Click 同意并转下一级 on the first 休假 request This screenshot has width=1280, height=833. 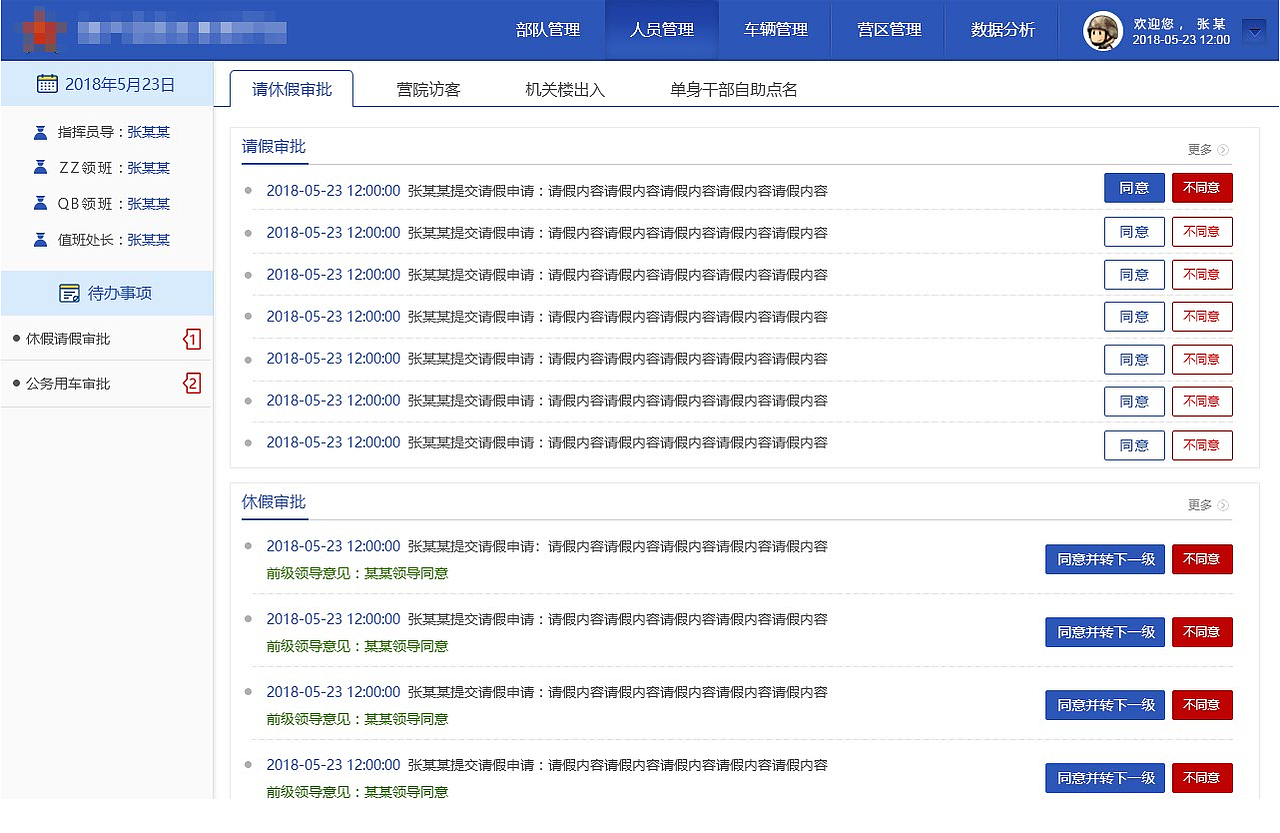[1104, 559]
